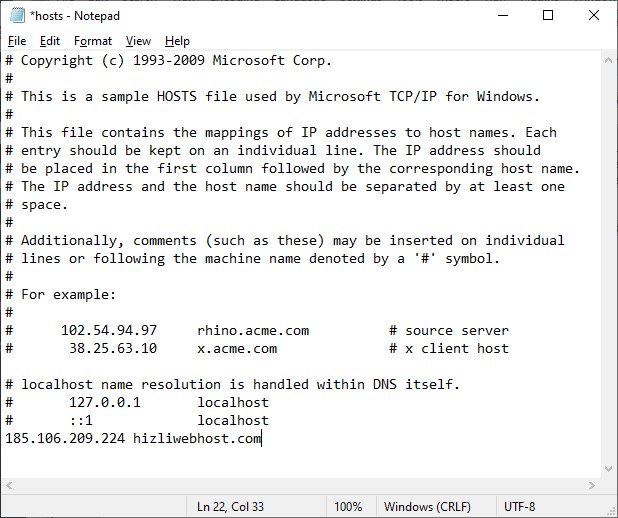Image resolution: width=618 pixels, height=518 pixels.
Task: Click the rhino.acme.com example entry
Action: [253, 331]
